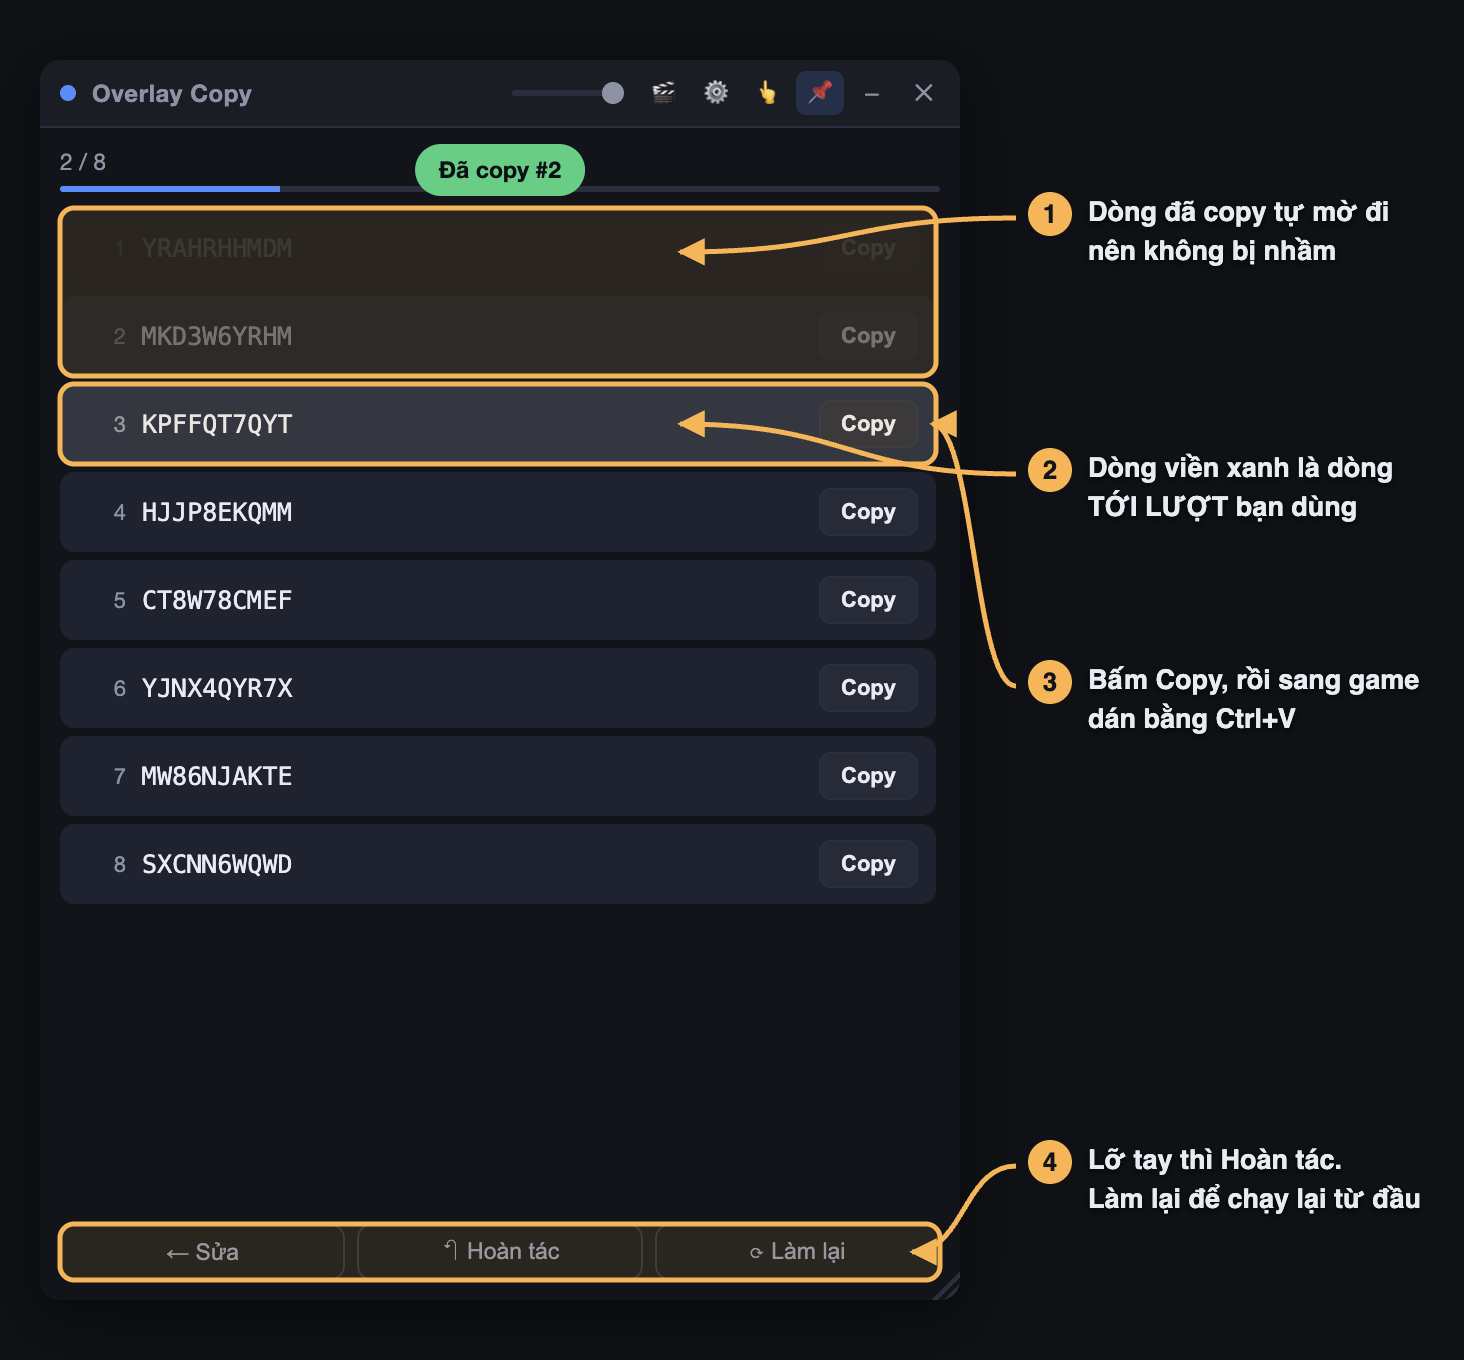Select the text KPFFQT7QYT
This screenshot has height=1360, width=1464.
(x=217, y=424)
